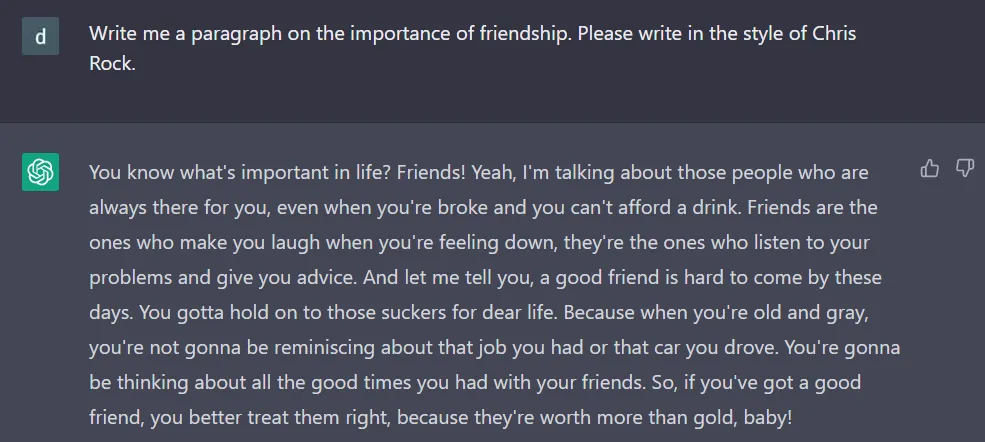Click the ChatGPT logo avatar
This screenshot has width=985, height=442.
[x=40, y=172]
